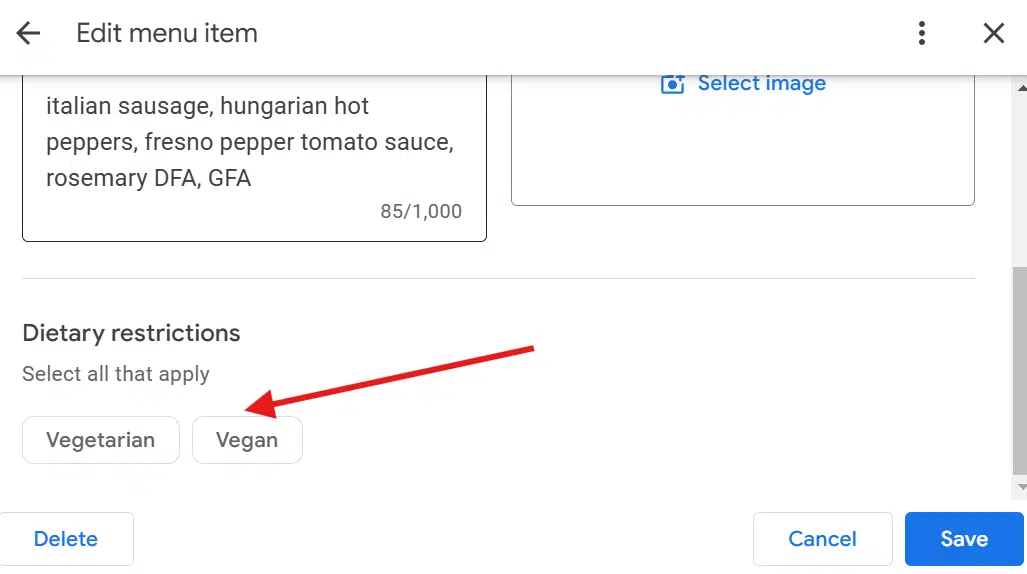Close the Edit menu item dialog
1027x574 pixels.
[993, 33]
